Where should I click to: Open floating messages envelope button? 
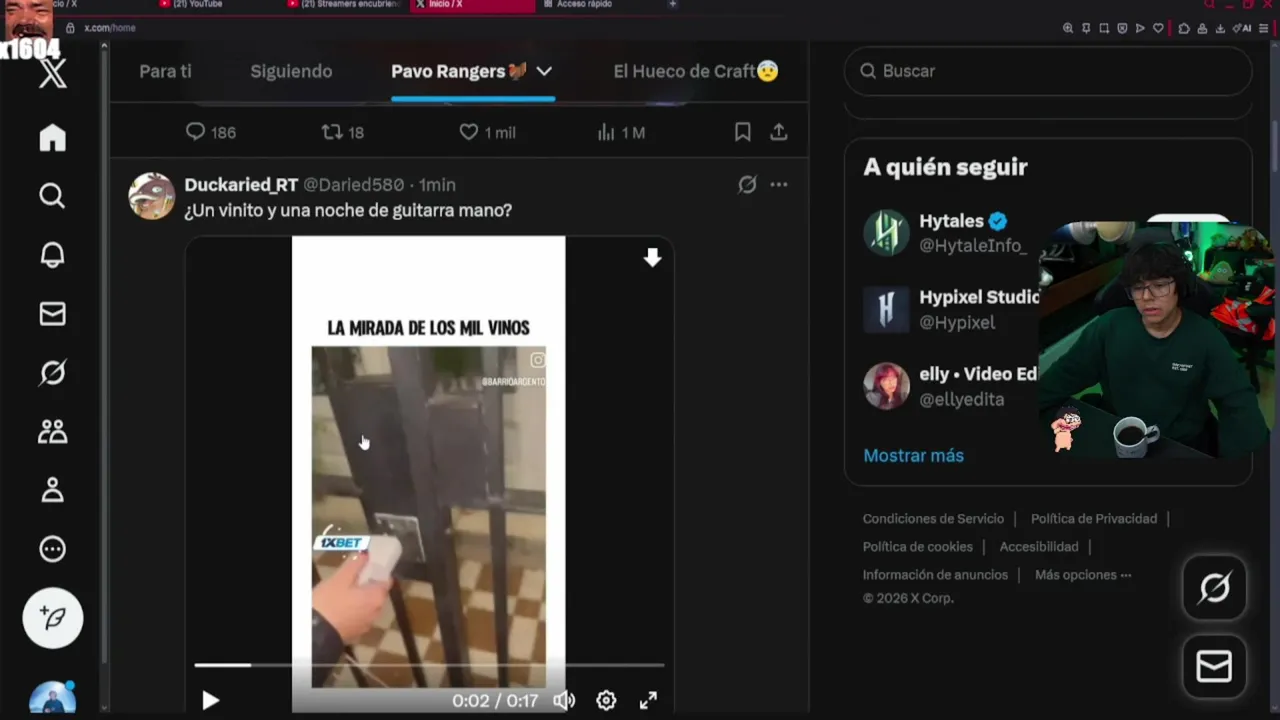point(1214,666)
